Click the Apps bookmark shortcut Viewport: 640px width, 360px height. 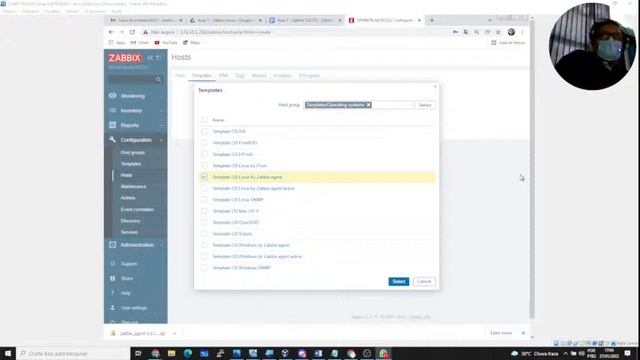[x=117, y=42]
